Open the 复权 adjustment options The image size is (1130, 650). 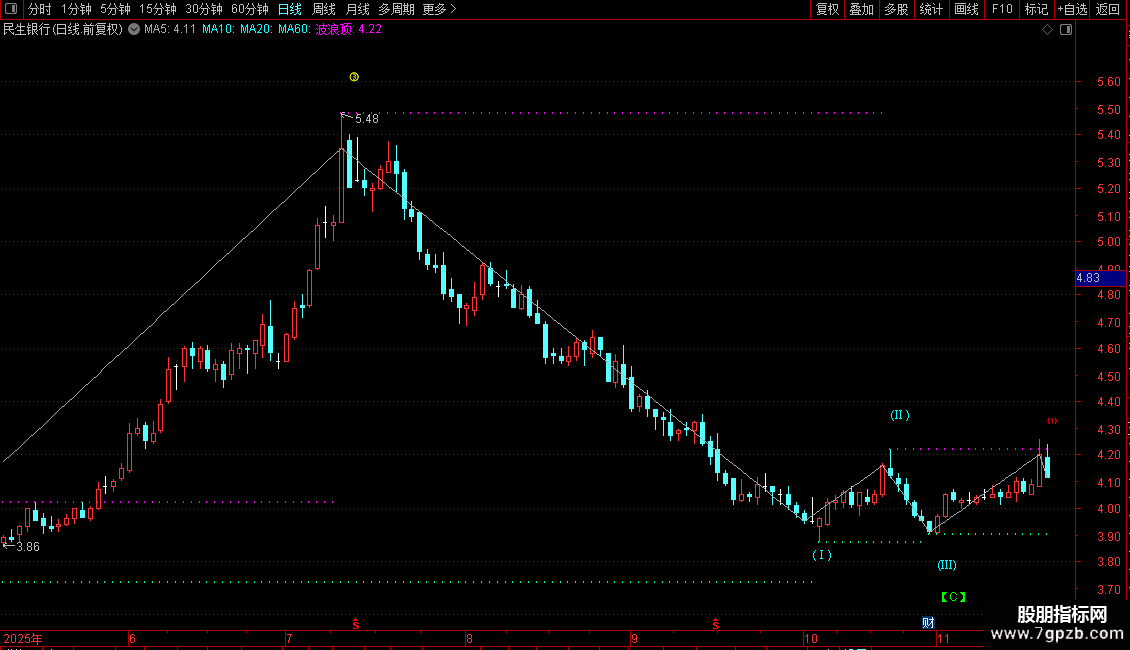[x=827, y=9]
